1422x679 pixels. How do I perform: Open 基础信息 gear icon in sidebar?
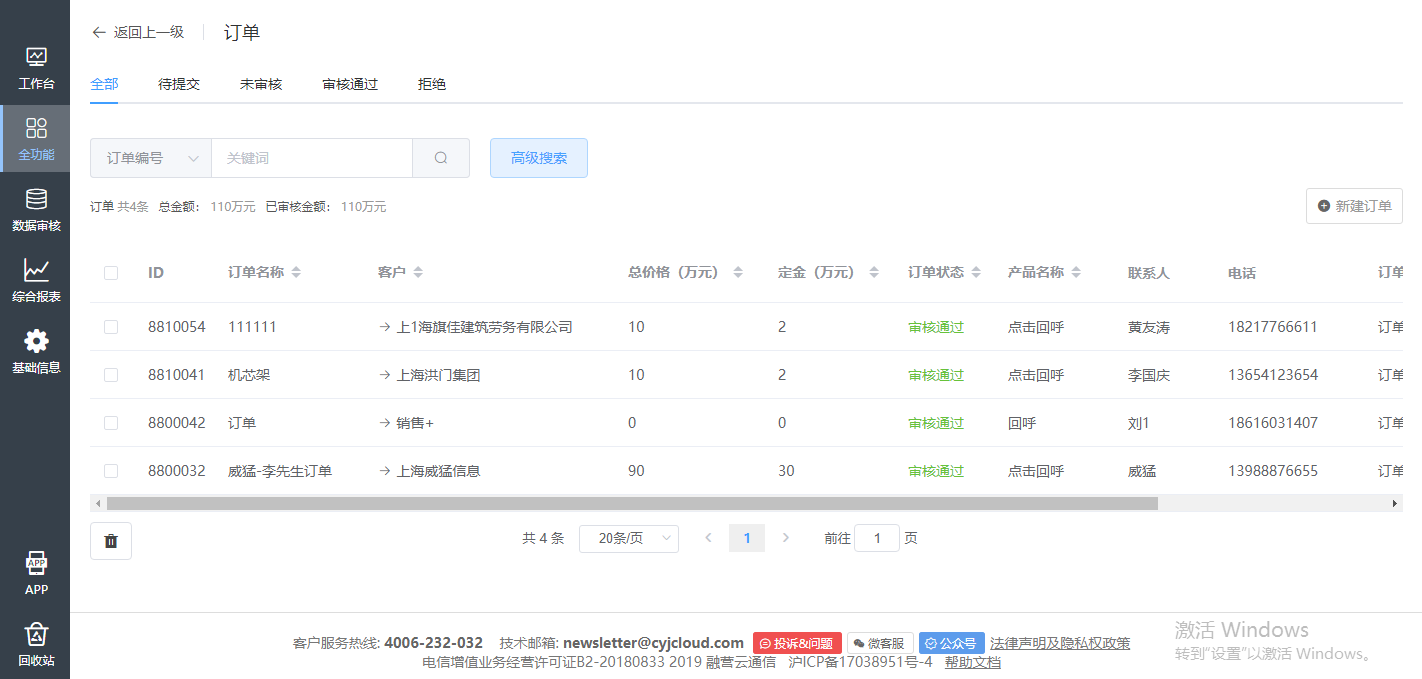tap(36, 342)
